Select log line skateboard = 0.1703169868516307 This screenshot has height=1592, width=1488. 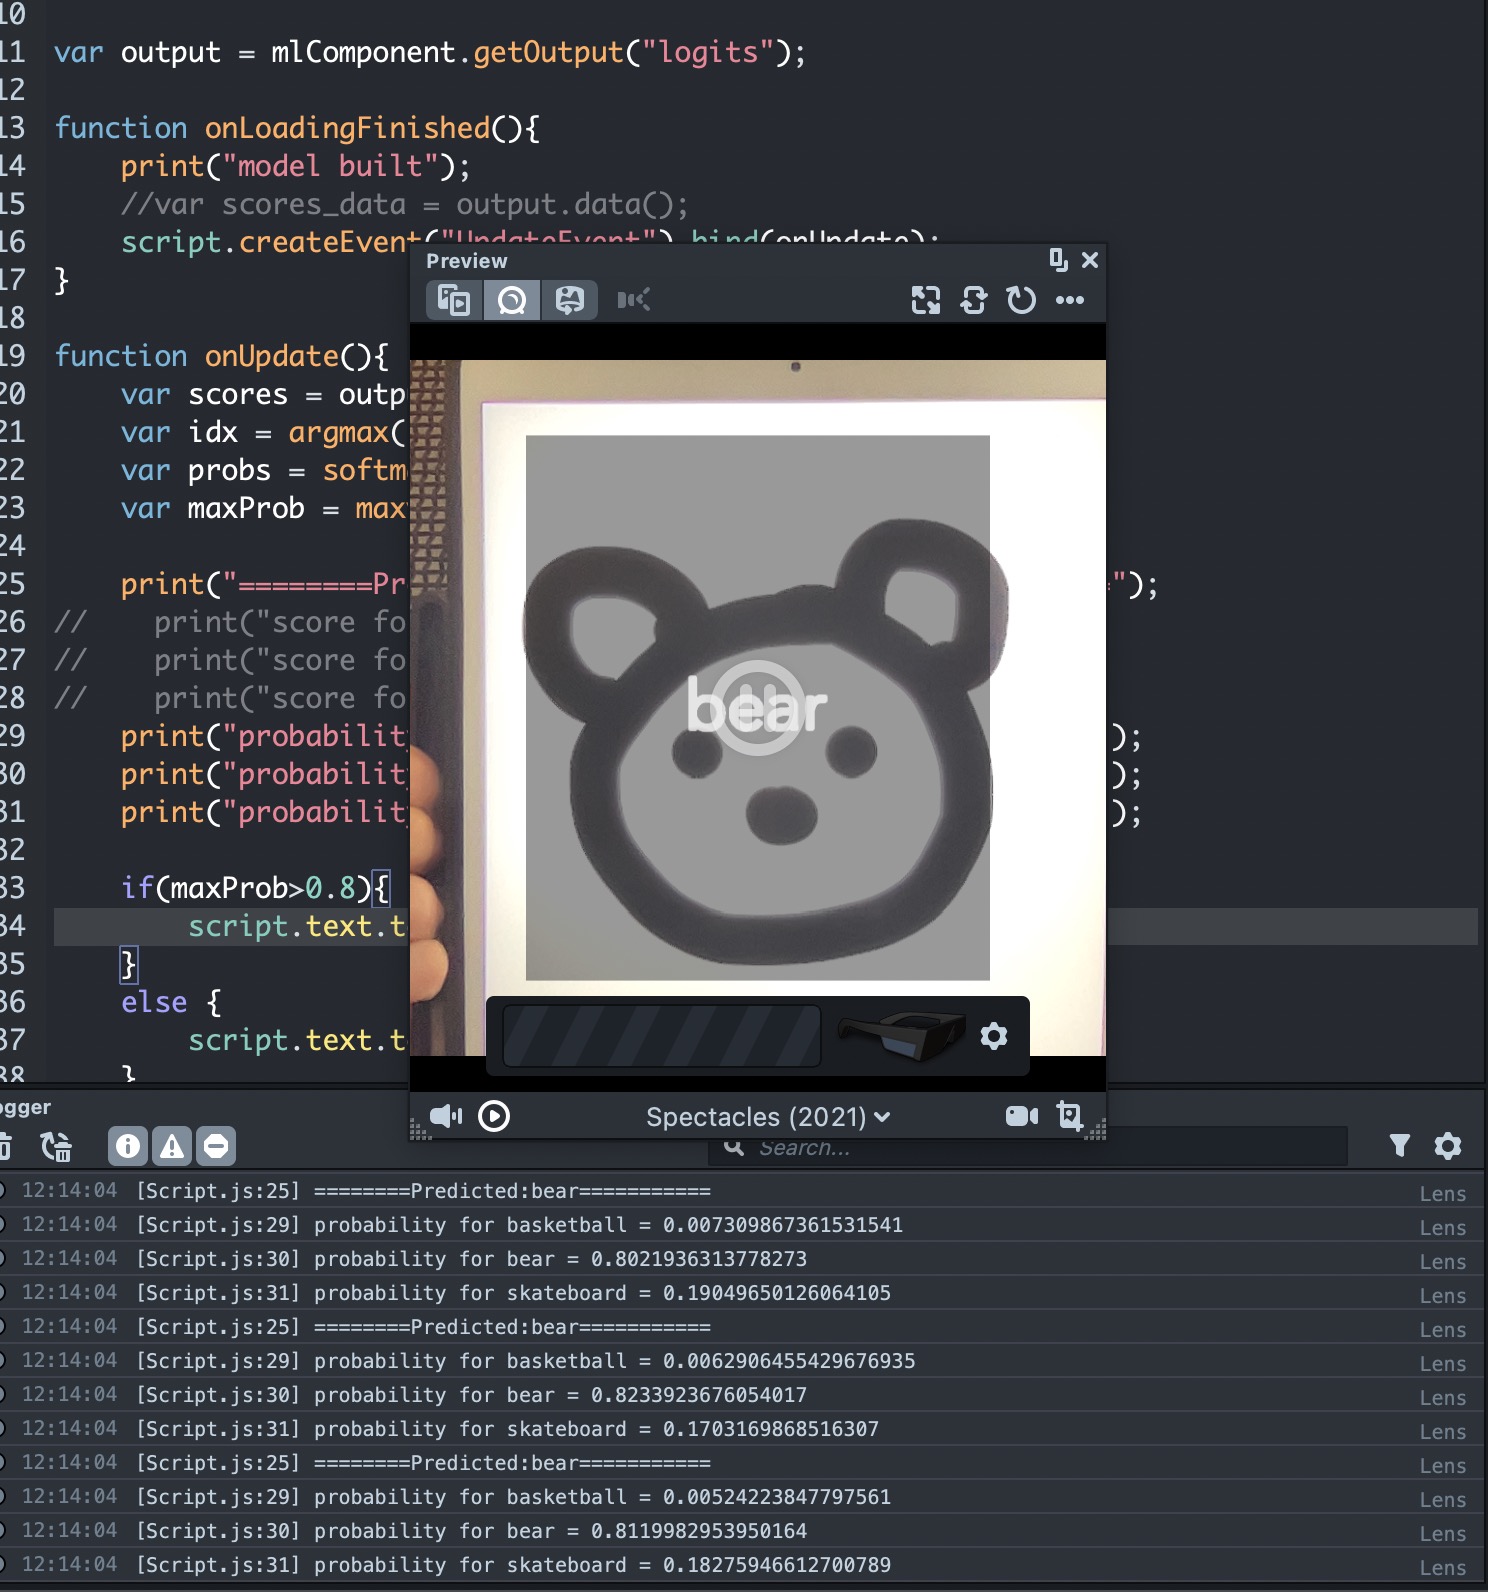744,1429
